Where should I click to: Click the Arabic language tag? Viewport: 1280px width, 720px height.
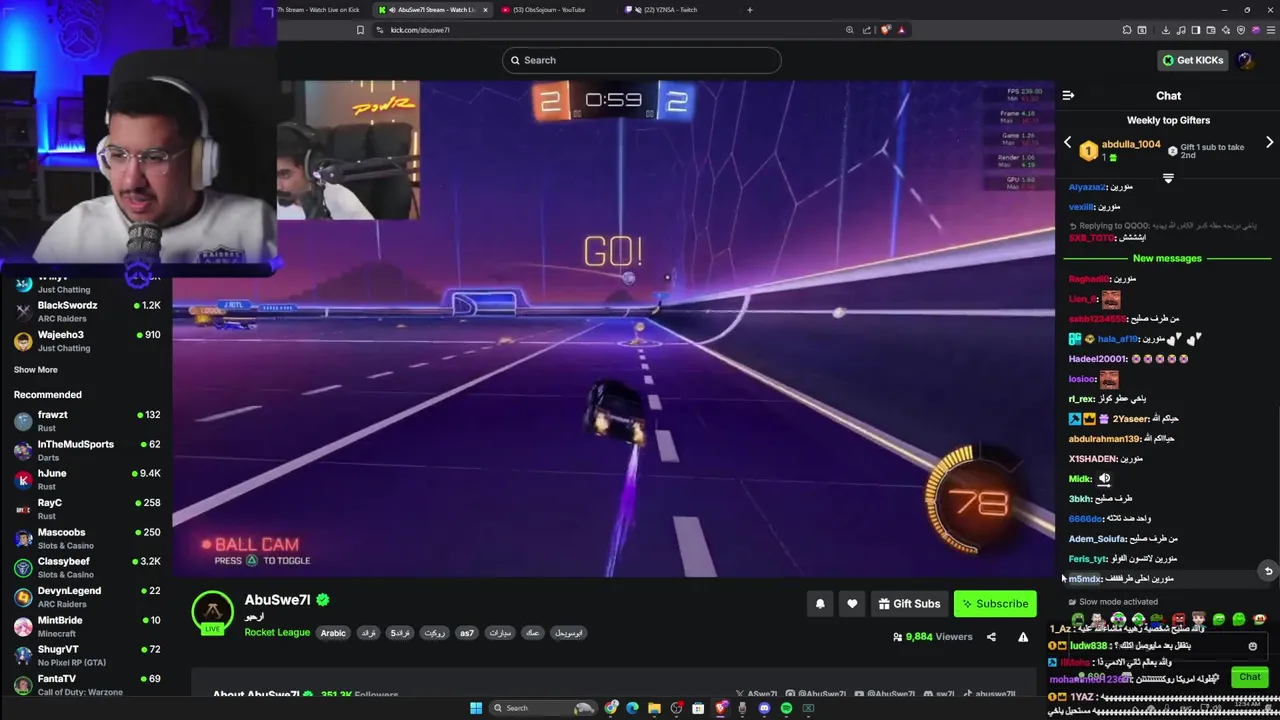tap(333, 633)
